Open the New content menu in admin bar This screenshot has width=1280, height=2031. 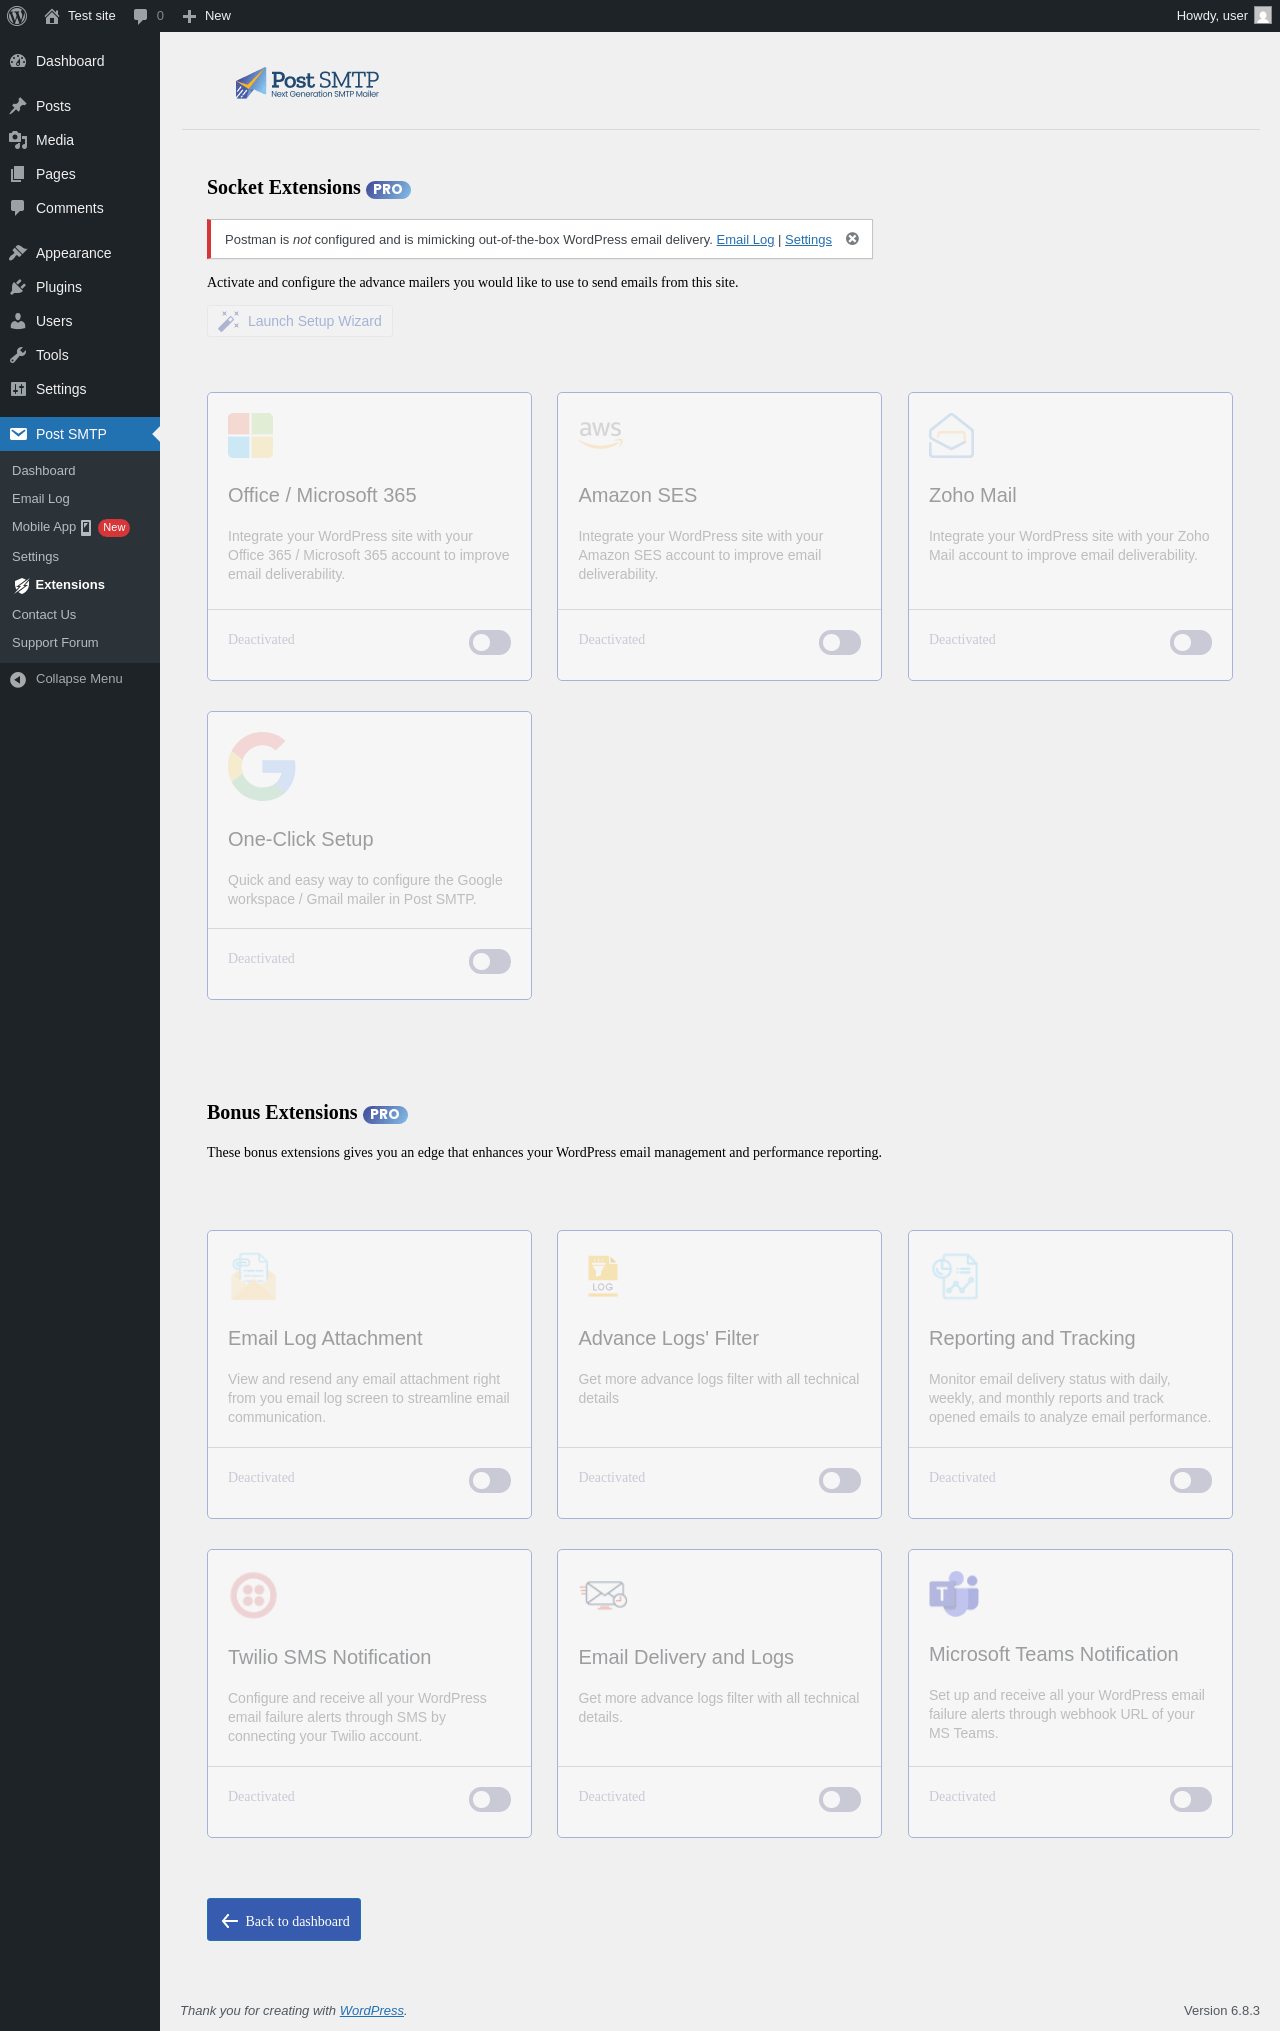click(207, 16)
